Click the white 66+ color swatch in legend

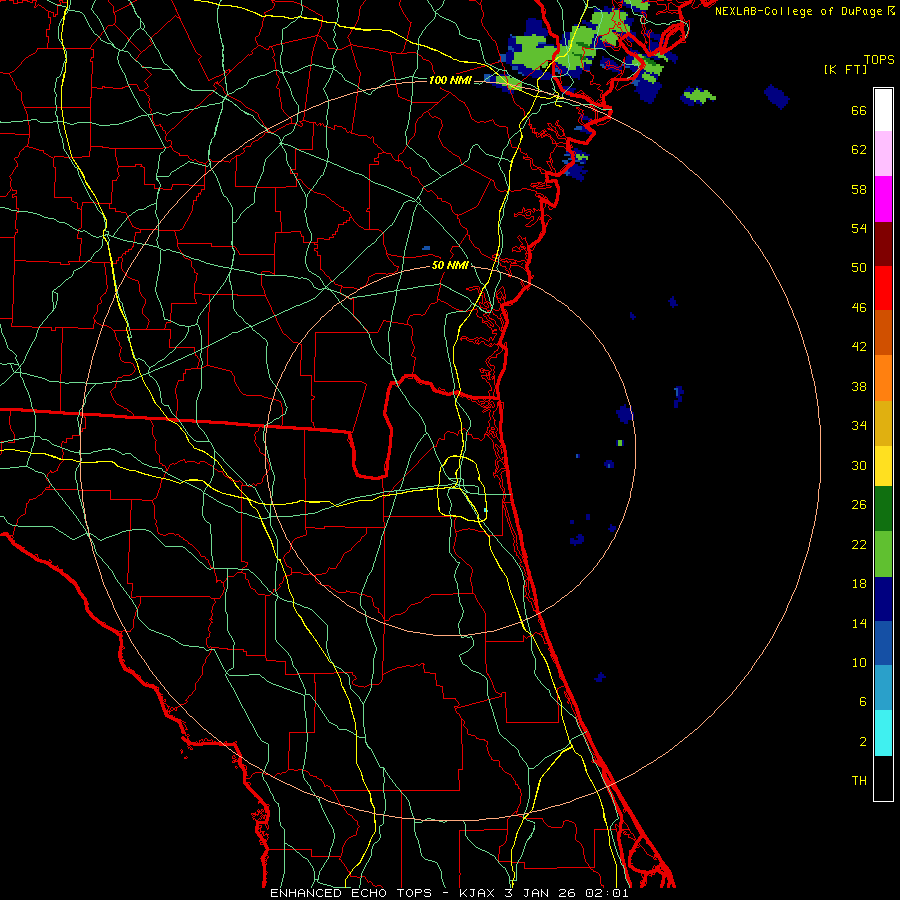click(x=883, y=110)
